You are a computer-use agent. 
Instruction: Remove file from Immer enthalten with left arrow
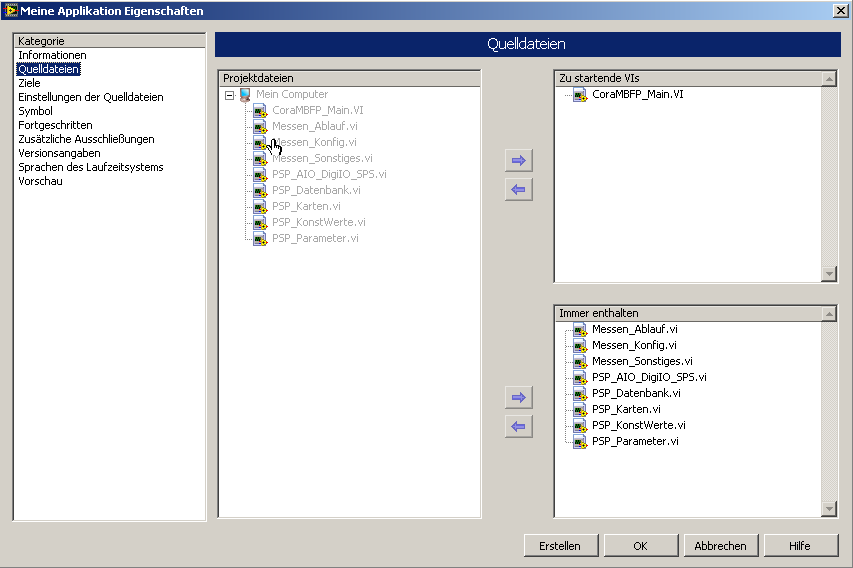[x=518, y=427]
